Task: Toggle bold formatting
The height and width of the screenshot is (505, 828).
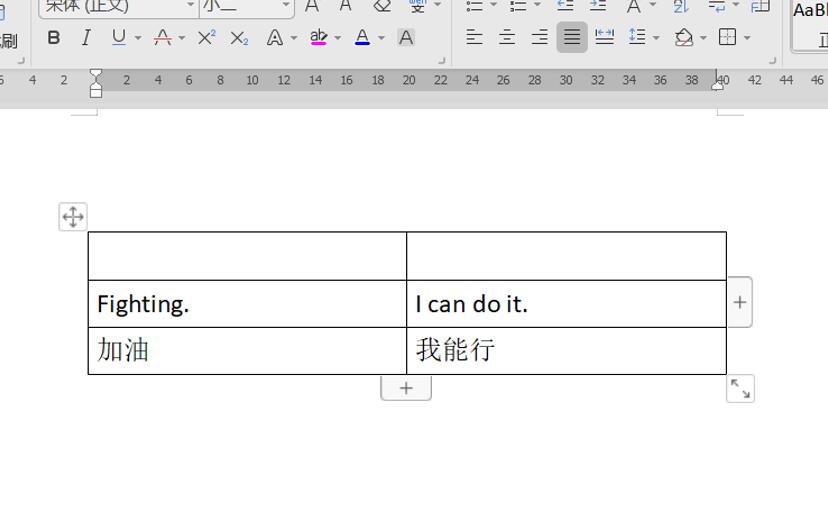Action: pyautogui.click(x=53, y=38)
